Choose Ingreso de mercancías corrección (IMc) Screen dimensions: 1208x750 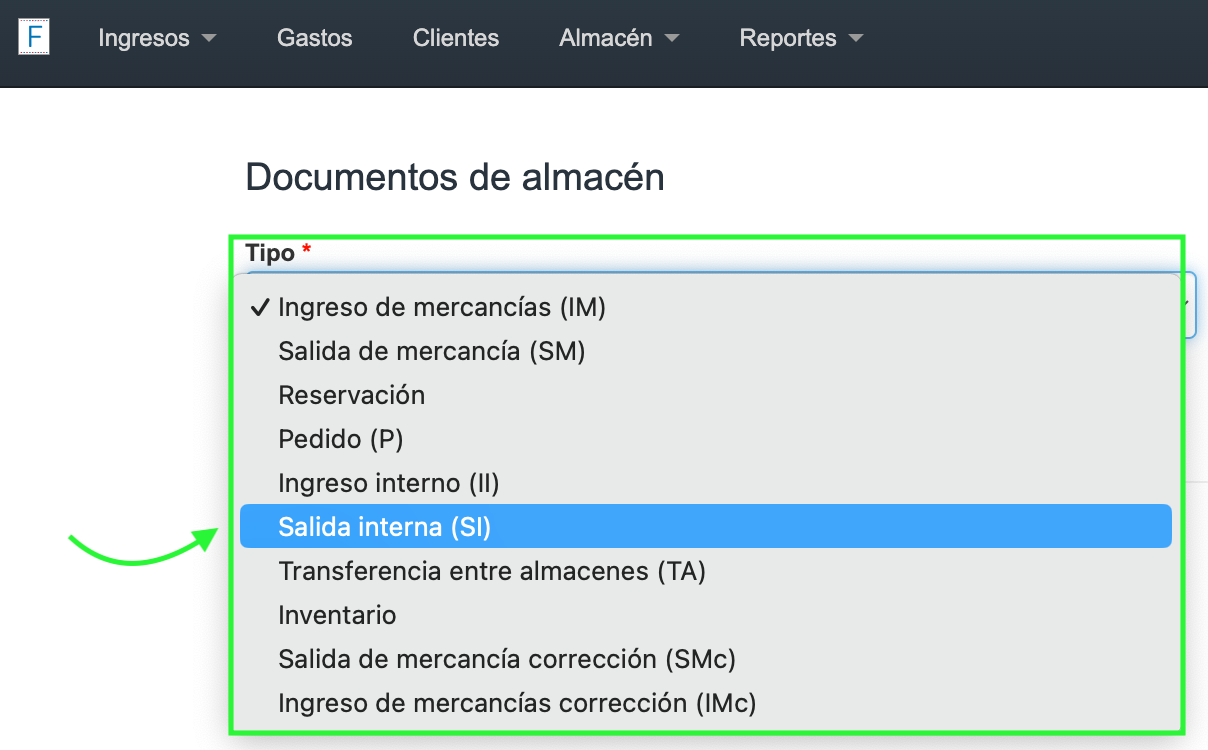517,703
